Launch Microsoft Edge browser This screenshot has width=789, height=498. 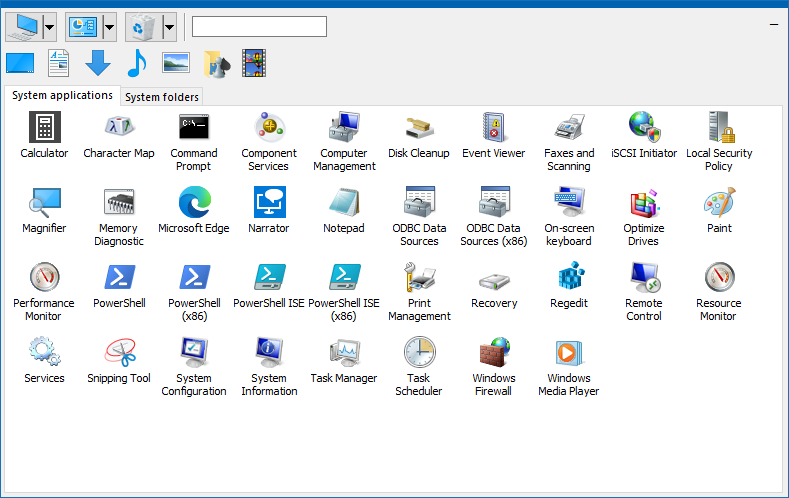194,203
